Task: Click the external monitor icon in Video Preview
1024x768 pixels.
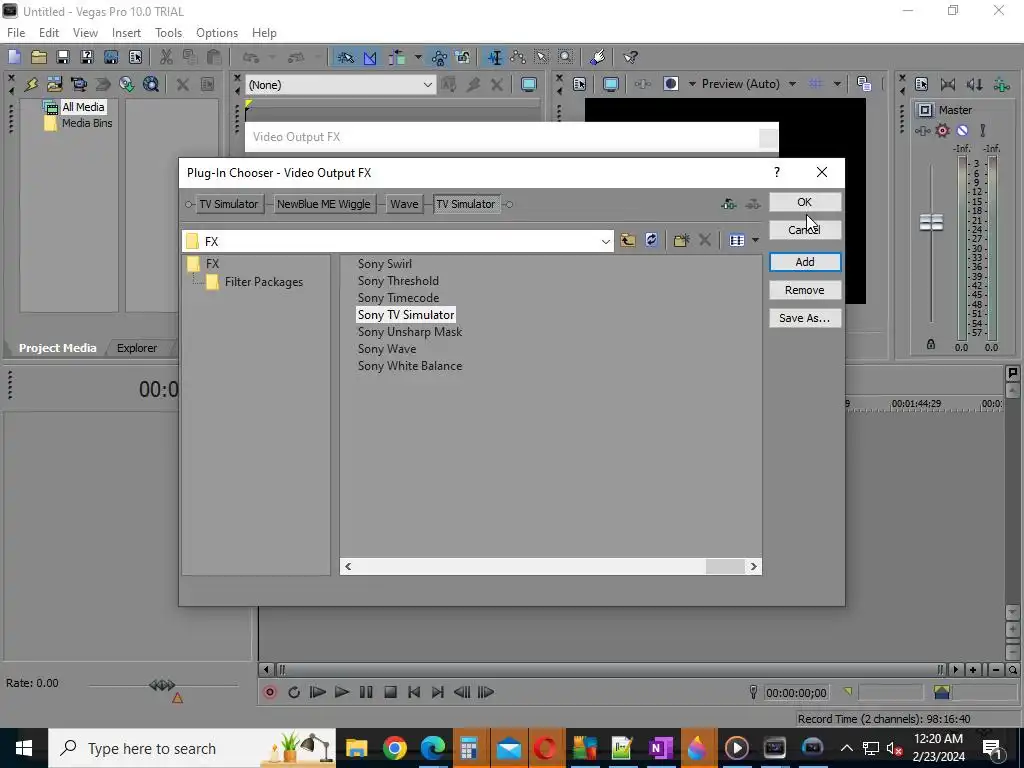Action: (x=611, y=84)
